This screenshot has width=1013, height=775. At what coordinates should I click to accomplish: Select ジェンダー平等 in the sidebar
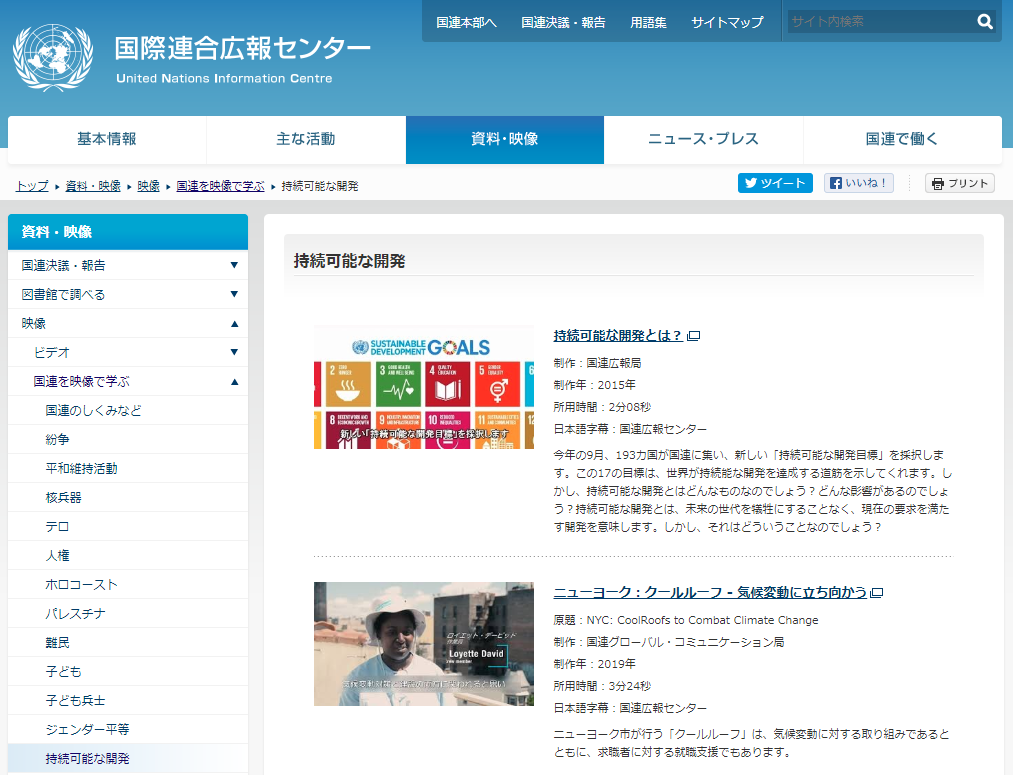[128, 730]
